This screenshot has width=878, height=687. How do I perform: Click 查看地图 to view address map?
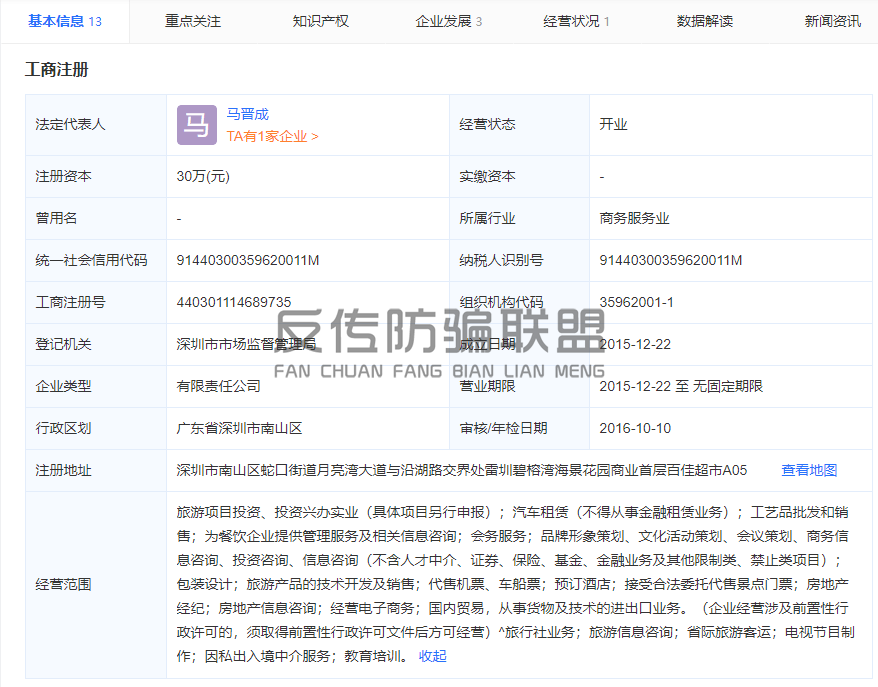809,470
